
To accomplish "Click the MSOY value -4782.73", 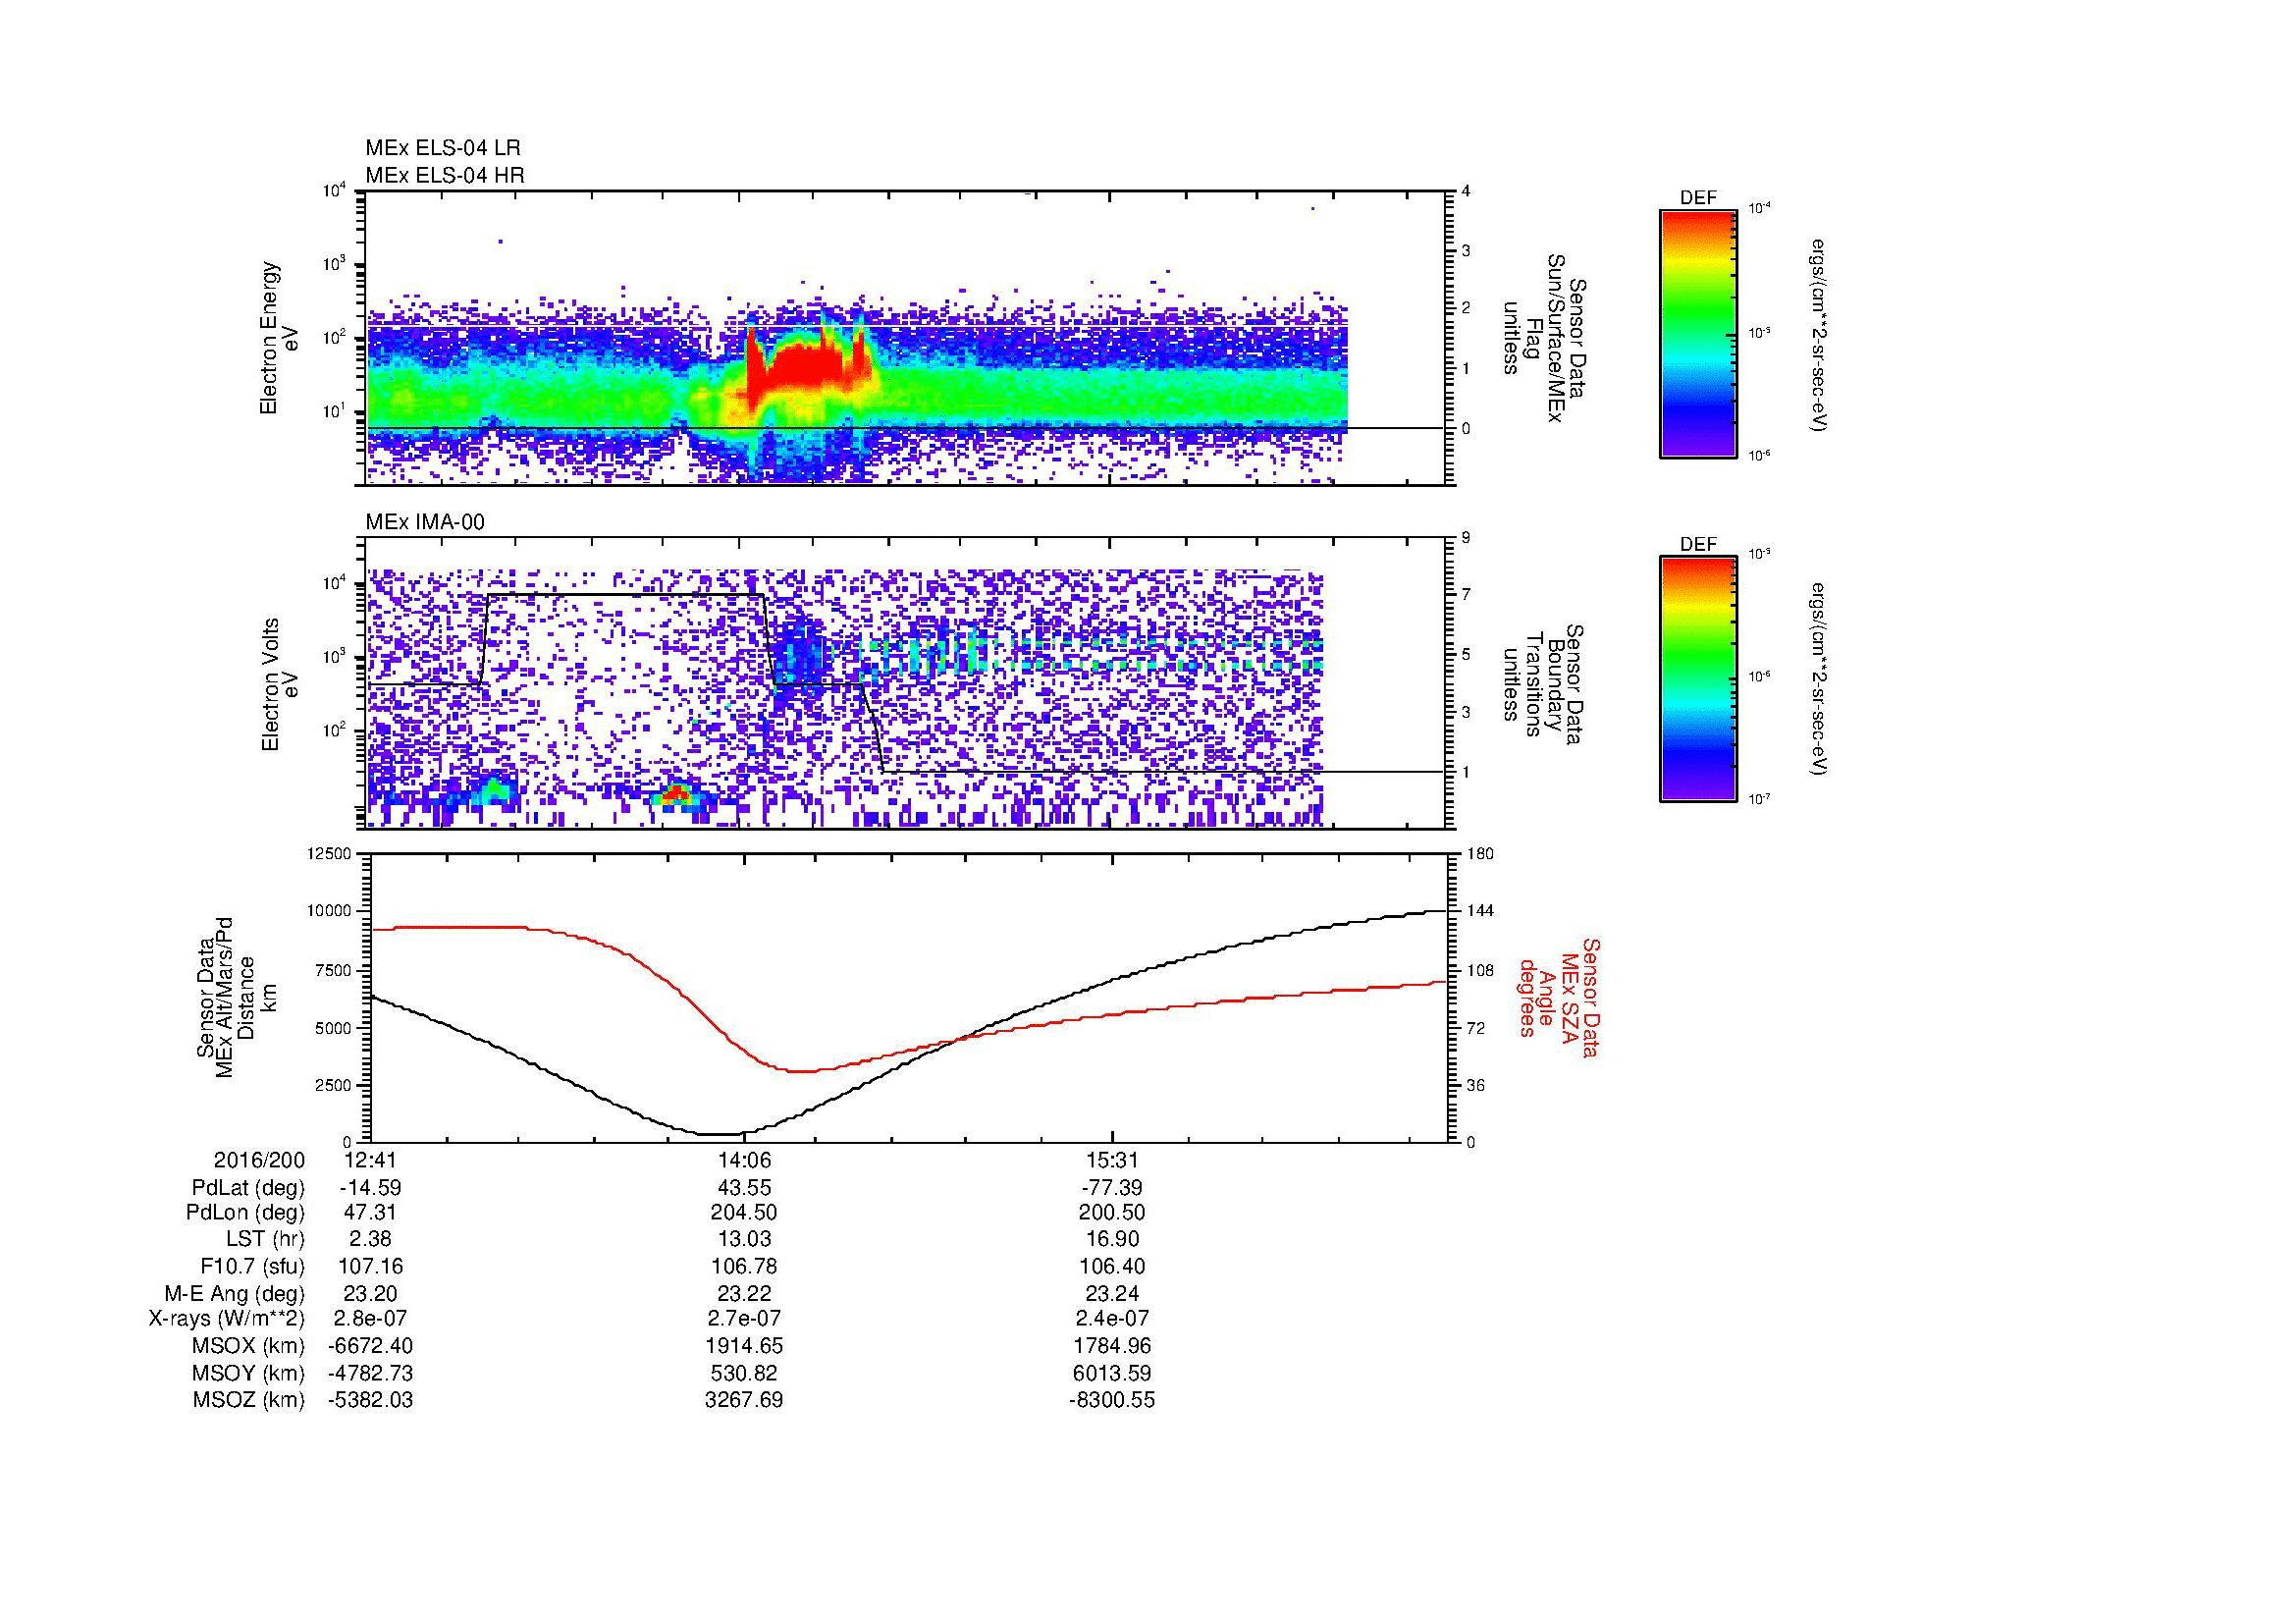I will (370, 1373).
